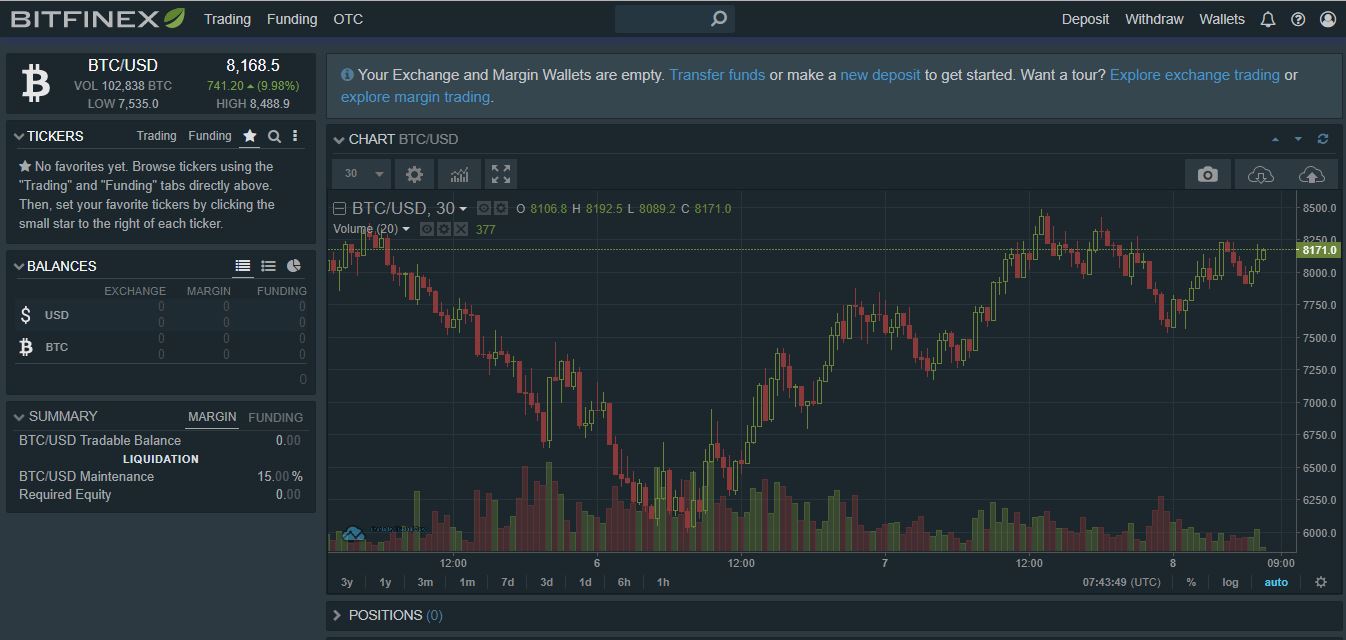Viewport: 1346px width, 640px height.
Task: Collapse the Tickers panel
Action: pyautogui.click(x=19, y=136)
